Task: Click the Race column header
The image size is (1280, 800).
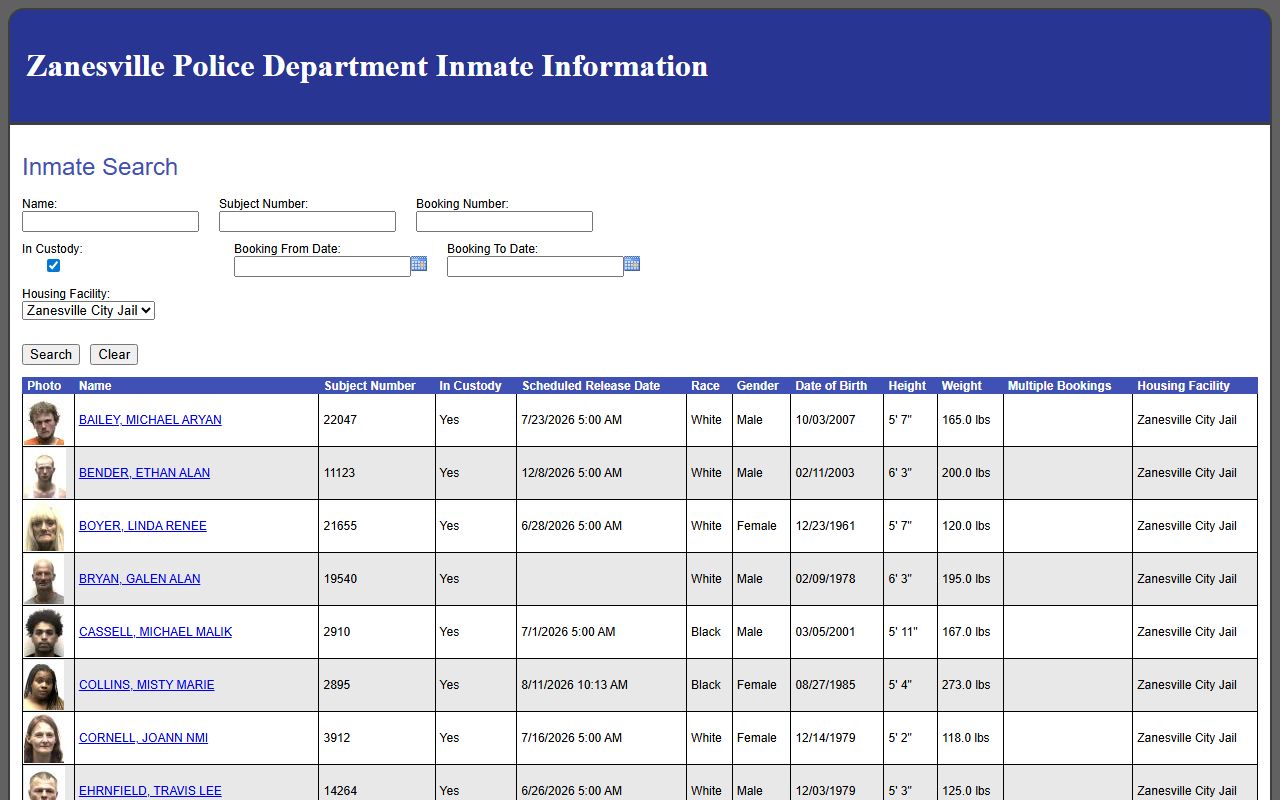Action: click(705, 386)
